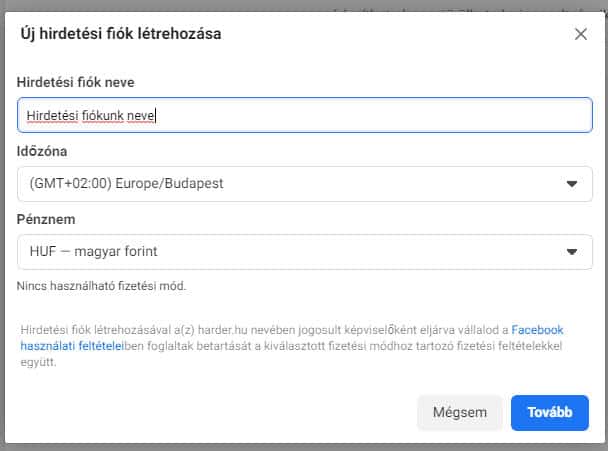Click the arrow on the HUF dropdown

(572, 252)
